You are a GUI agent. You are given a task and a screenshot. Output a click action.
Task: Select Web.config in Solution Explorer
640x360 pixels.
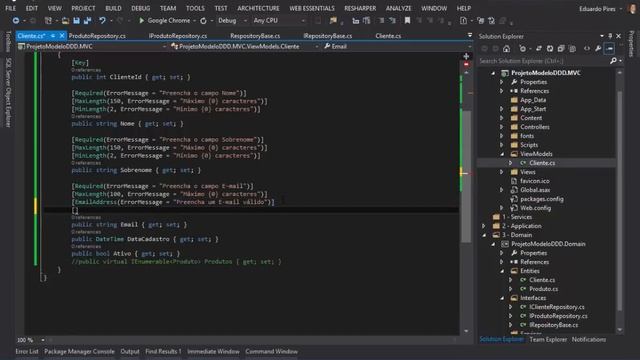click(x=535, y=208)
